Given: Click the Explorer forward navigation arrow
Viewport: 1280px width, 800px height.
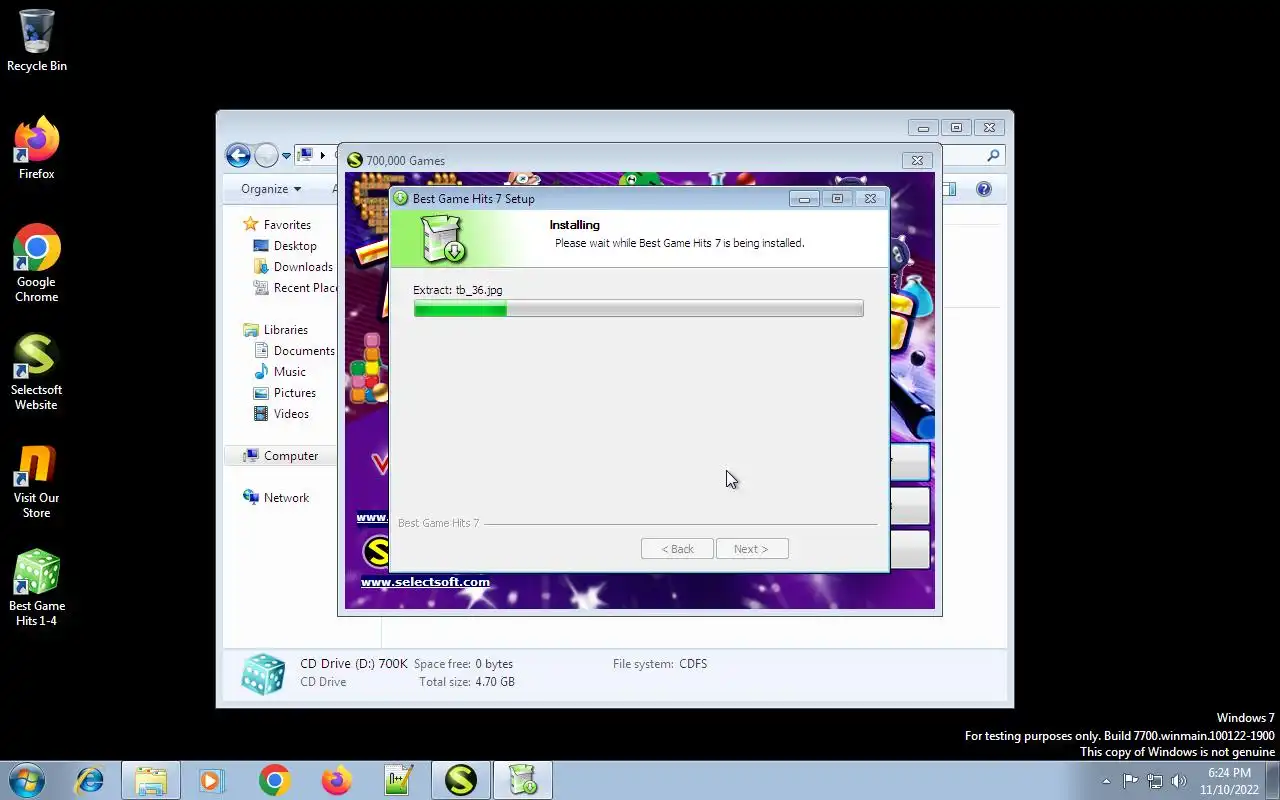Looking at the screenshot, I should point(266,155).
